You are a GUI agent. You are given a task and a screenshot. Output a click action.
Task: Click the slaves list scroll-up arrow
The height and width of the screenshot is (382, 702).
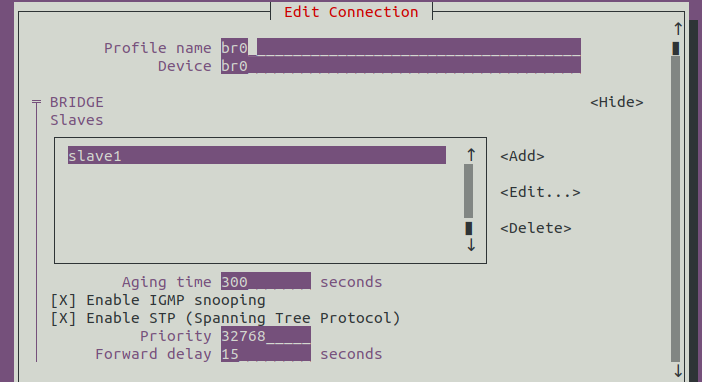click(x=471, y=155)
